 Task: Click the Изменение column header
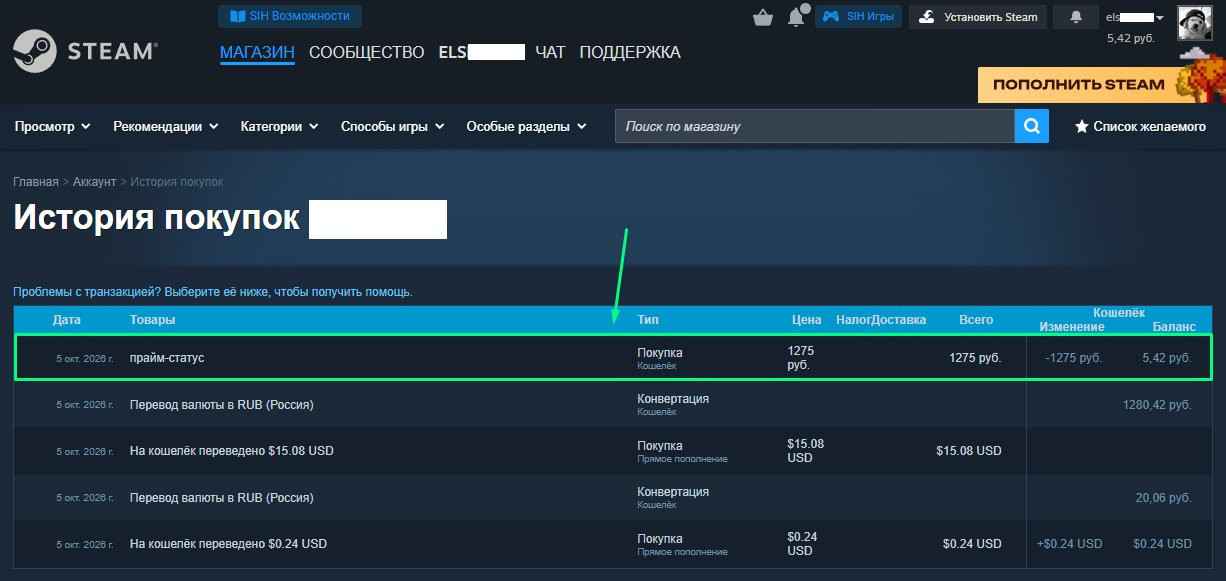[1072, 327]
